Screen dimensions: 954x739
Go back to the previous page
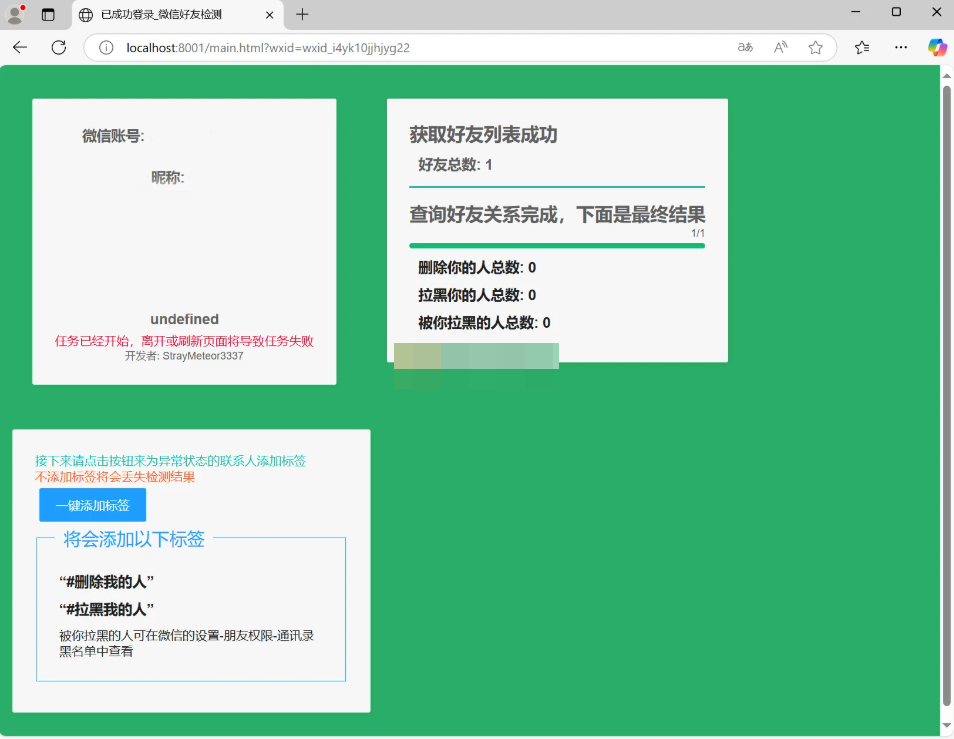(21, 47)
